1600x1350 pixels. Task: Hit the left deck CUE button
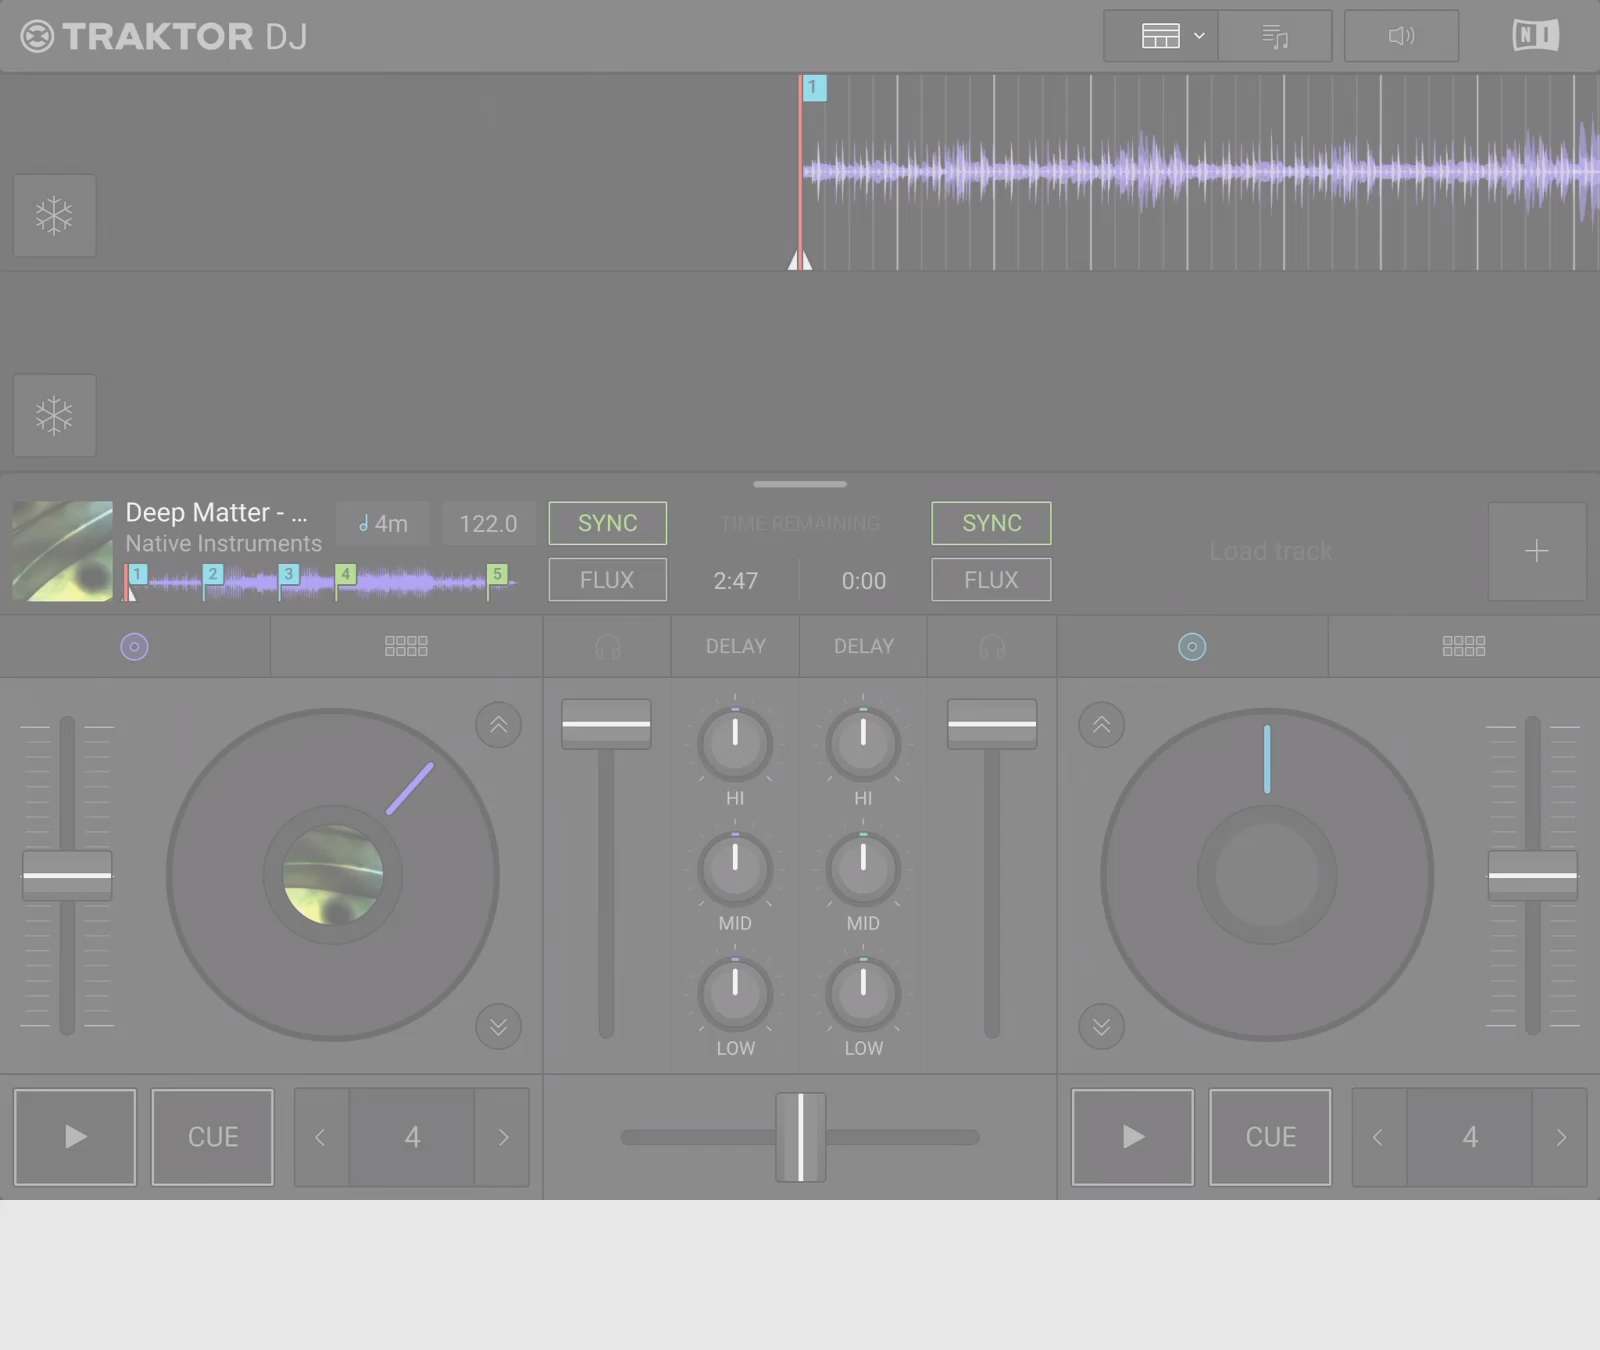coord(213,1137)
